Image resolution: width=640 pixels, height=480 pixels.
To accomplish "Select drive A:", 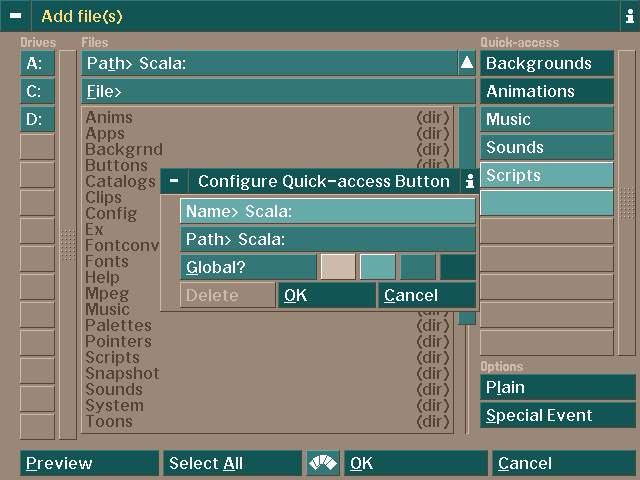I will 37,63.
